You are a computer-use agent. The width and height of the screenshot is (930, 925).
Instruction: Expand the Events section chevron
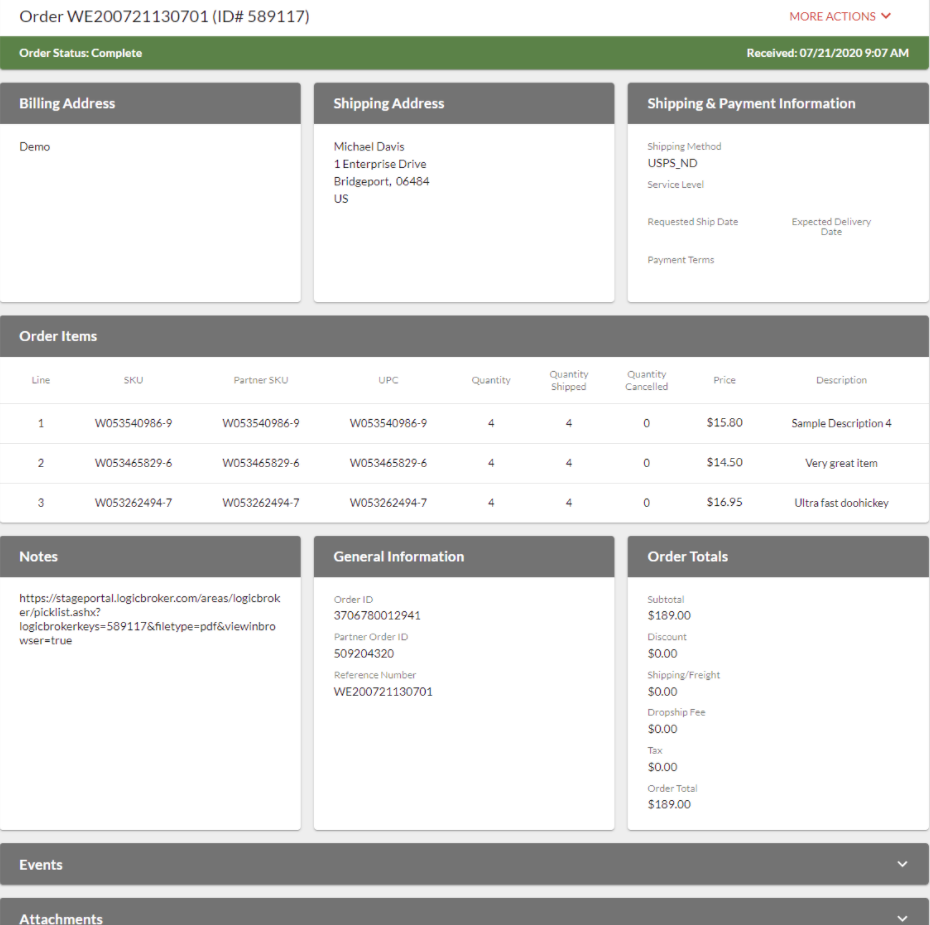[902, 865]
